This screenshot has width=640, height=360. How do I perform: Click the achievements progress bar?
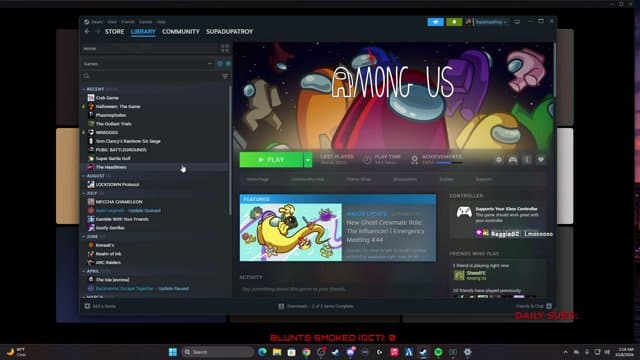[449, 163]
